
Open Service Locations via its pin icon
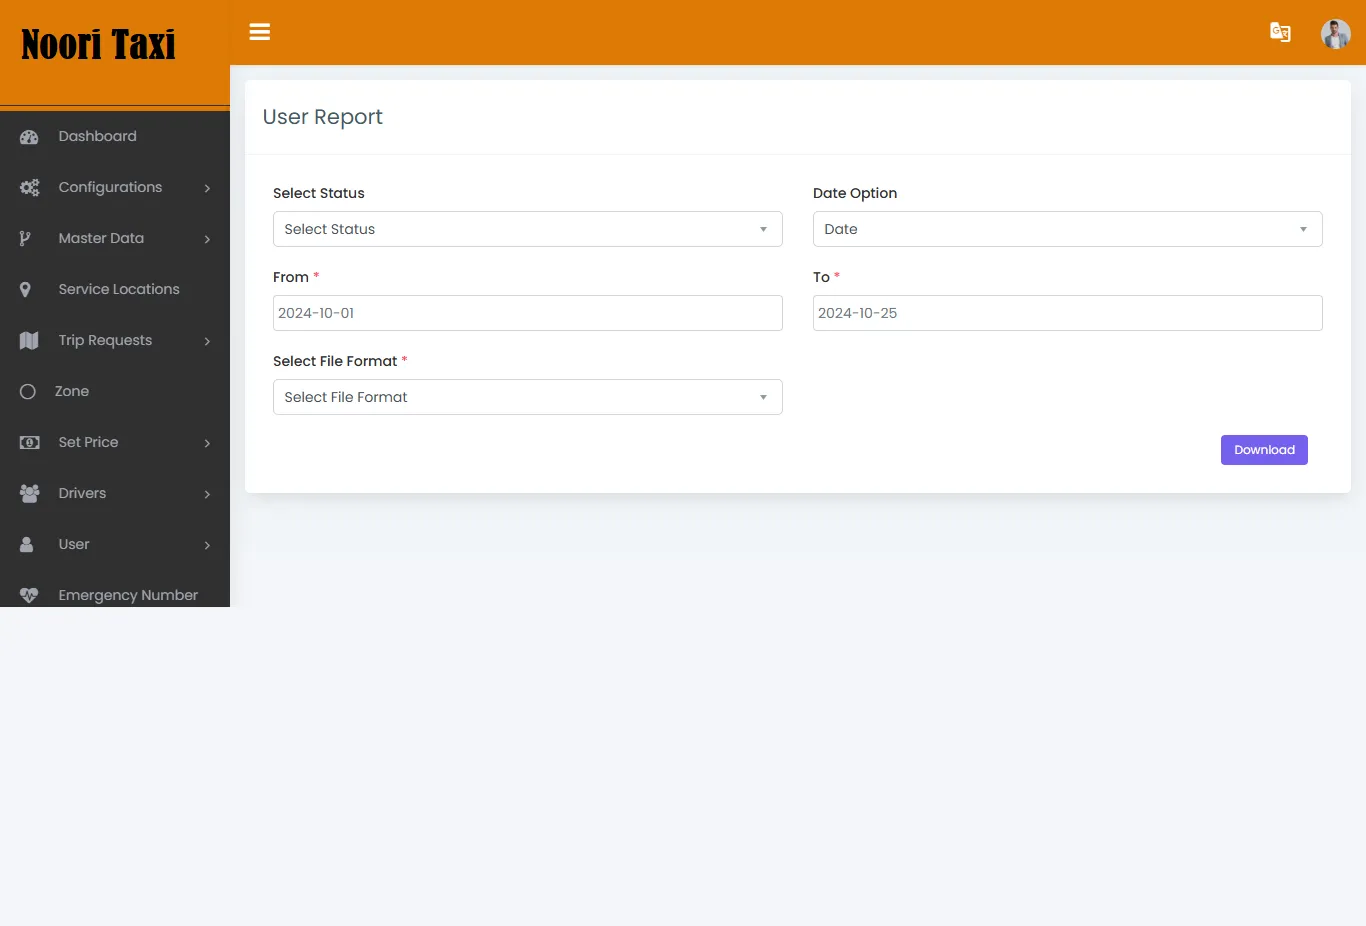pyautogui.click(x=28, y=289)
